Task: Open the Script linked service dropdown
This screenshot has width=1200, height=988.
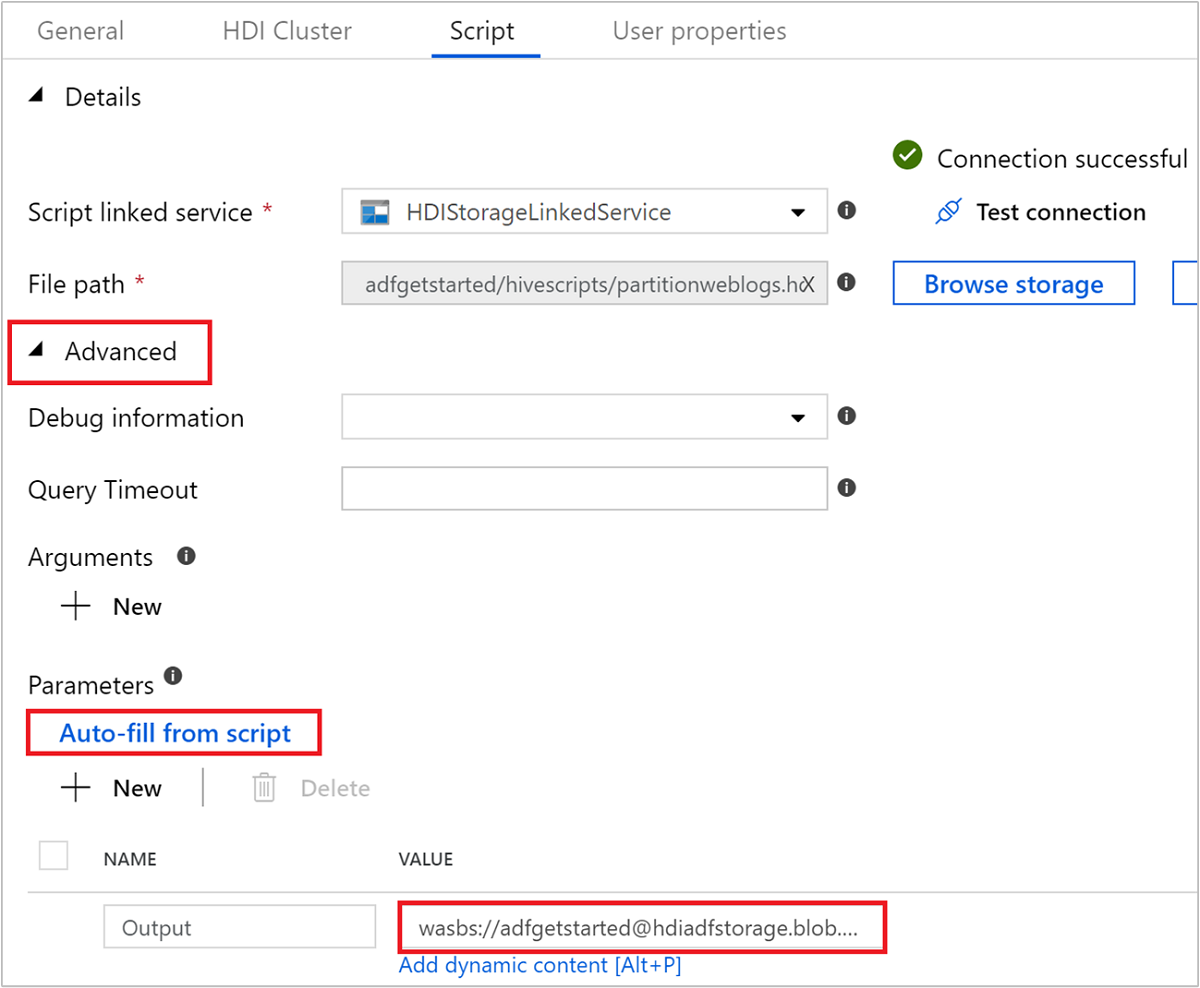Action: (x=799, y=211)
